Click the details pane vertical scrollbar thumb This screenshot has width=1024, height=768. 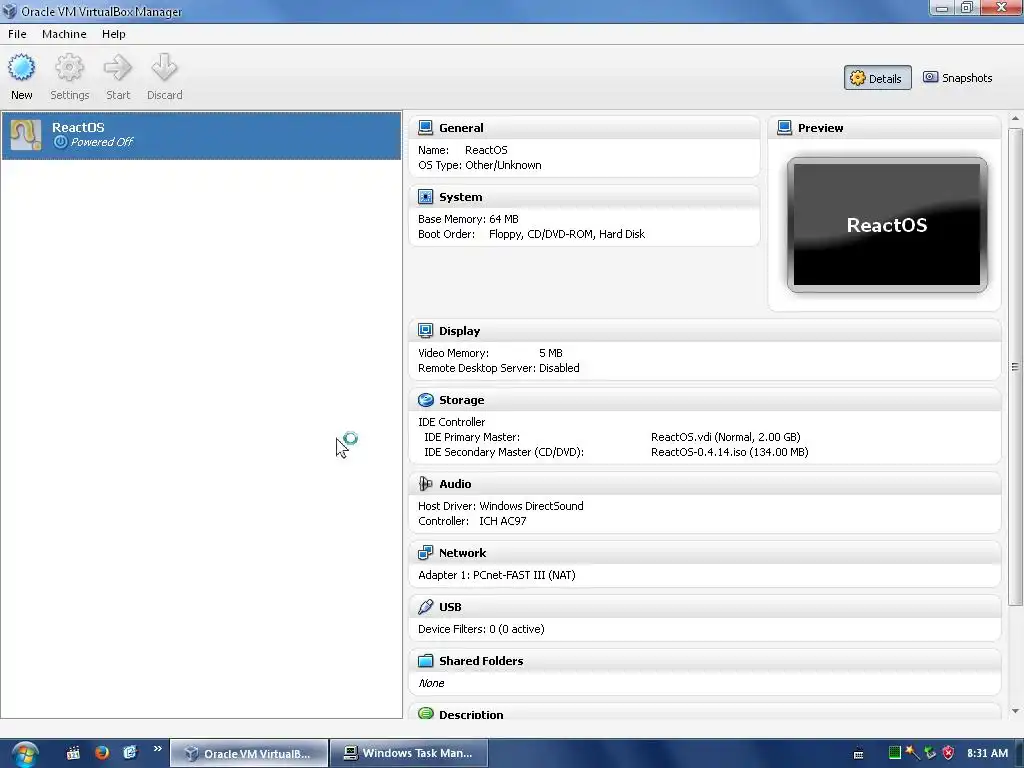click(1015, 366)
